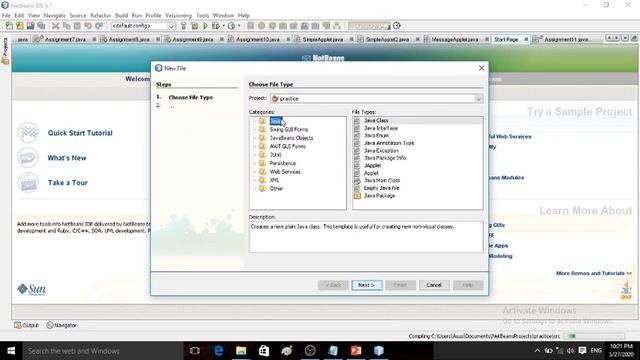Click the Take a Tour icon
The width and height of the screenshot is (640, 360).
28,182
